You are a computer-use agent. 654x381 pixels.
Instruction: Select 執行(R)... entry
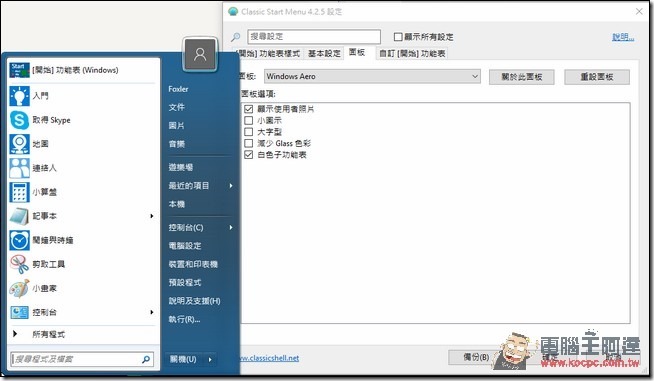184,319
